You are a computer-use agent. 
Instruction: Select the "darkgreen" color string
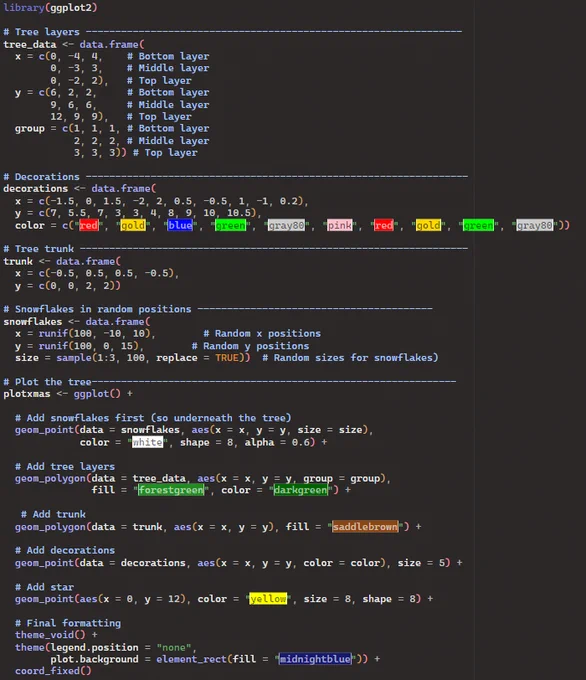(301, 490)
